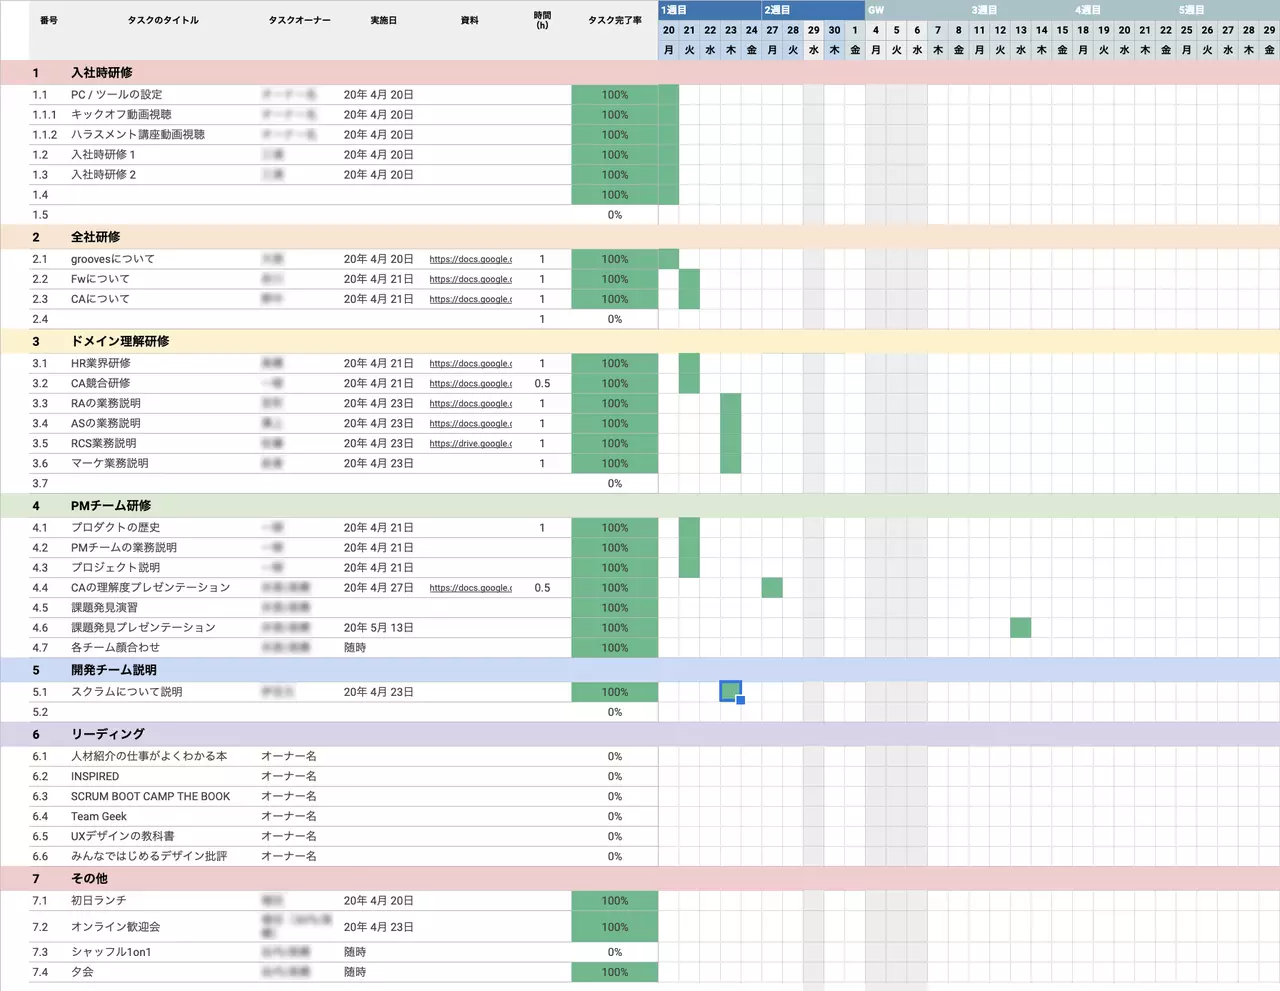The image size is (1280, 991).
Task: Click the 0% completion cell for INSPIRED
Action: [x=615, y=776]
